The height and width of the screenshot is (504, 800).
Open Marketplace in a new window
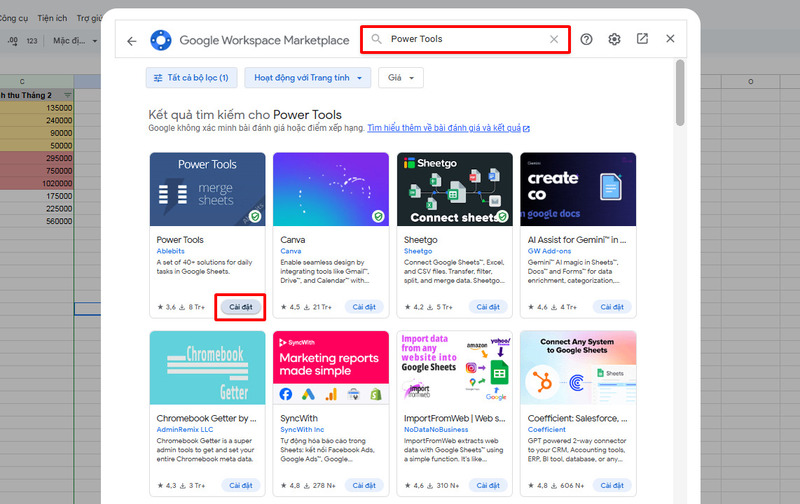click(642, 40)
